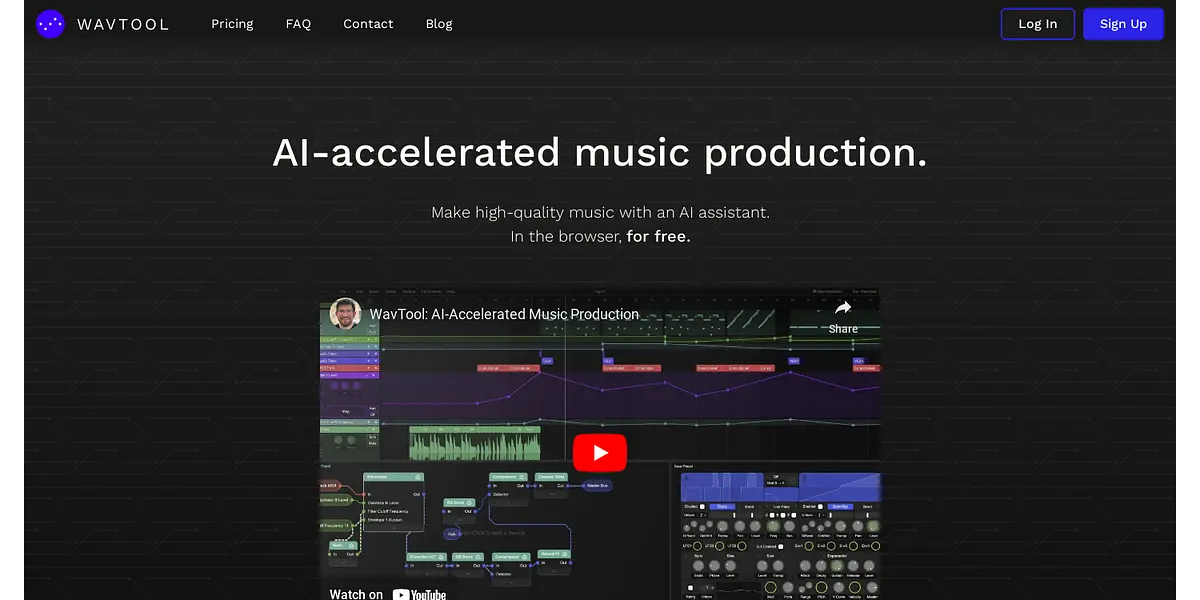Toggle the Math node's power icon

(352, 545)
